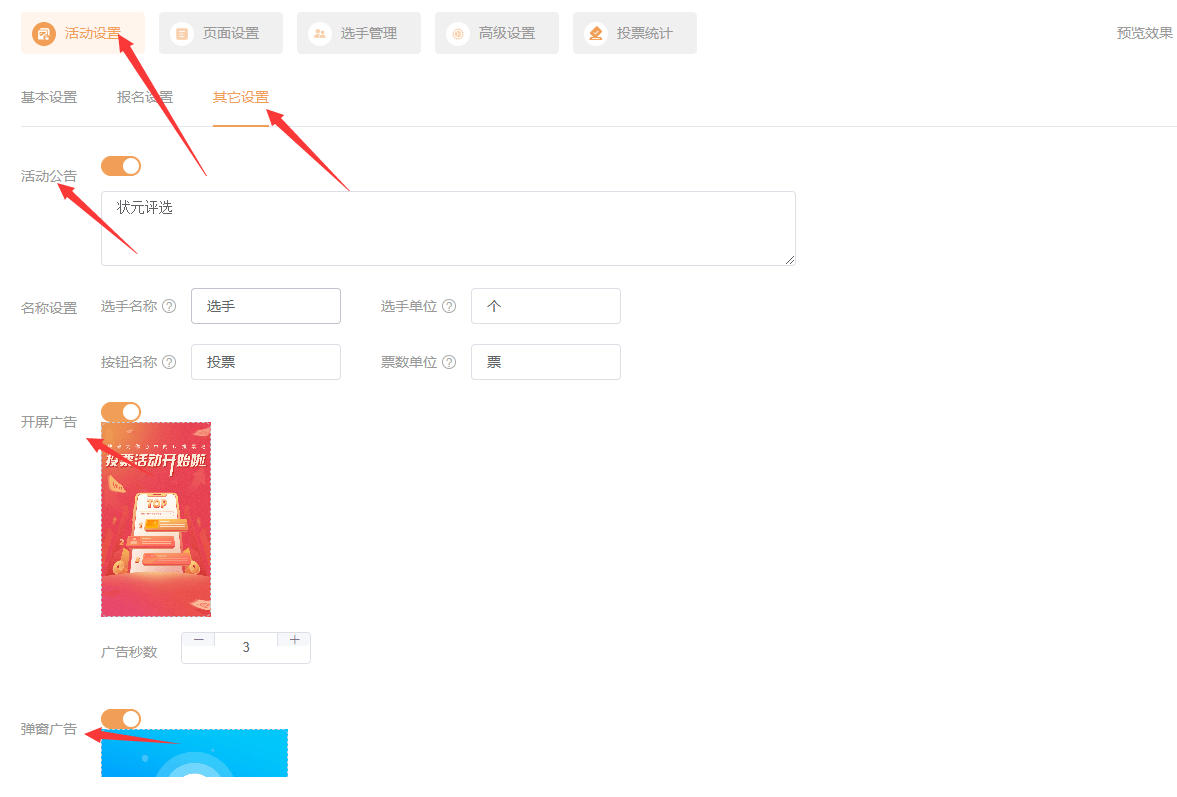Click the 广告秒数 number field

246,648
